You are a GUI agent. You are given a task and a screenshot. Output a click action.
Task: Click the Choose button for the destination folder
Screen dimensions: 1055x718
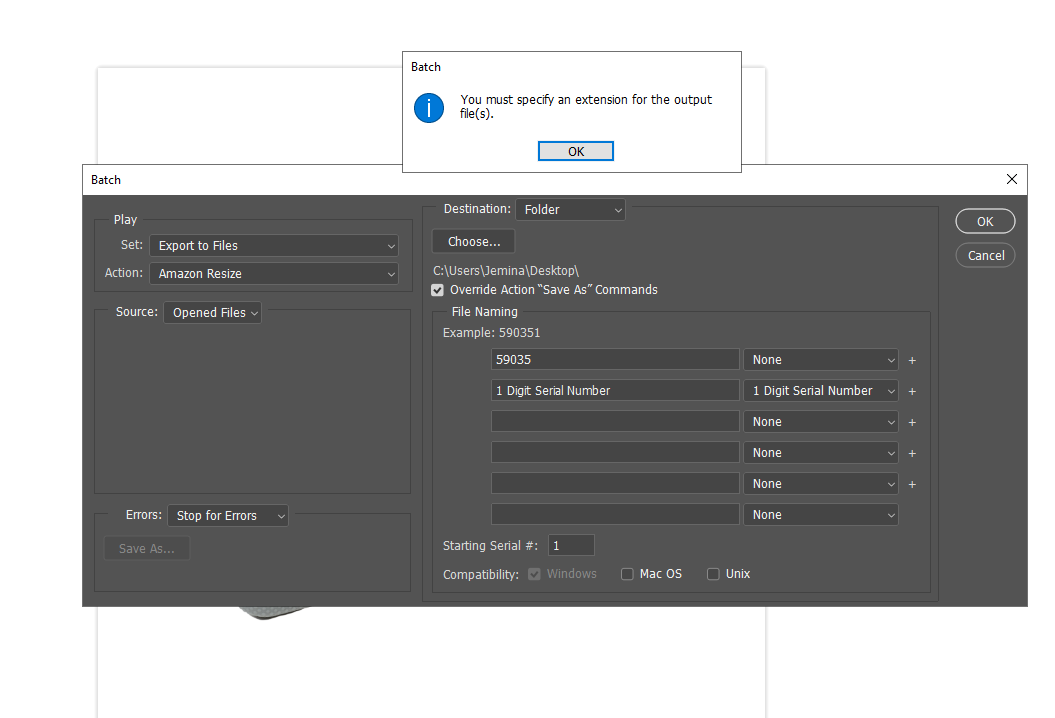(472, 241)
